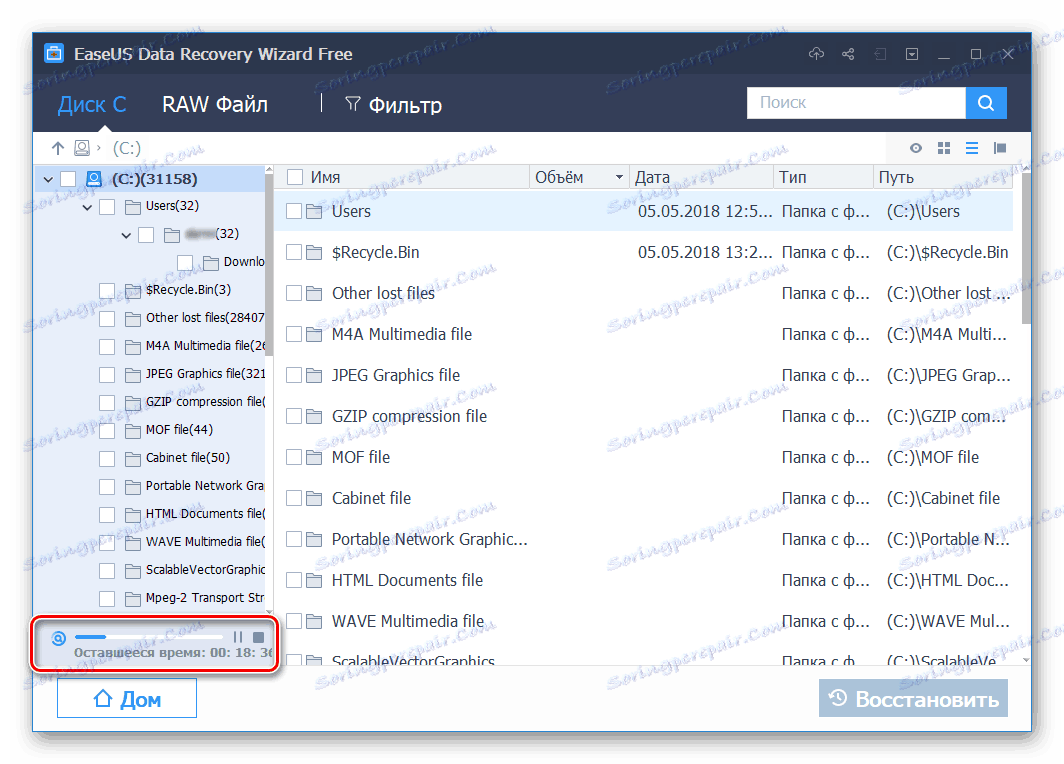Pause the scanning process
1064x764 pixels.
[238, 637]
